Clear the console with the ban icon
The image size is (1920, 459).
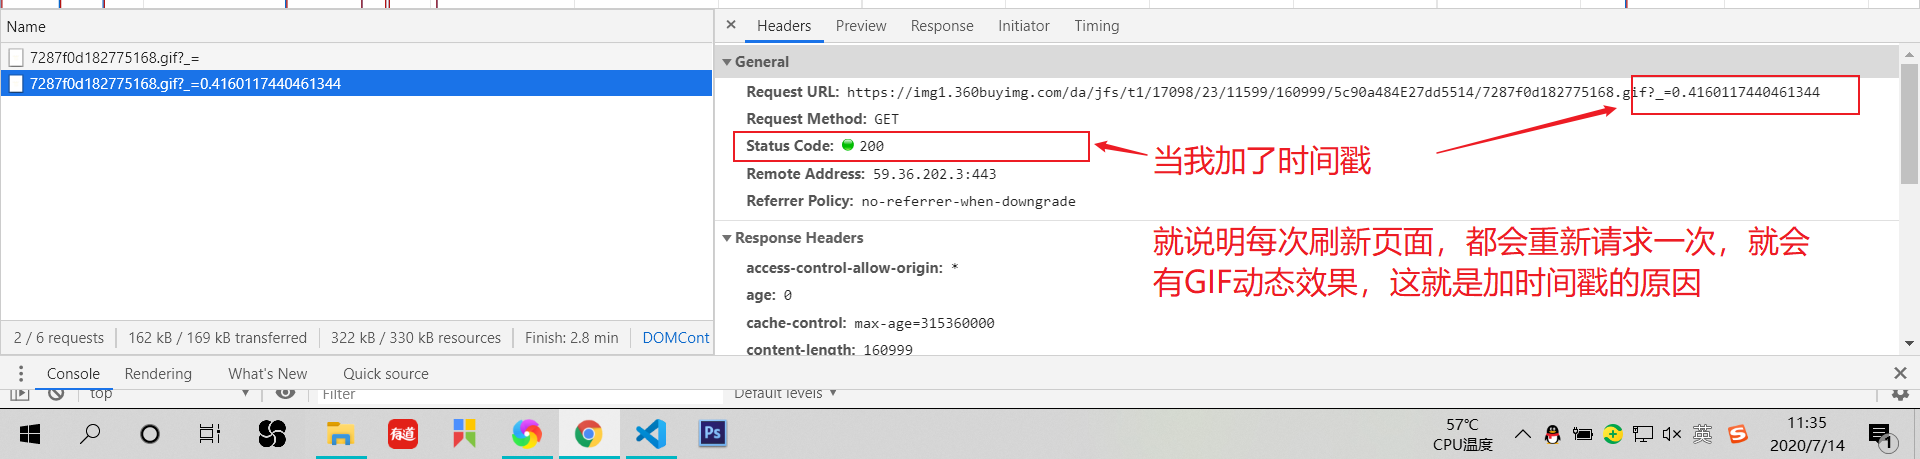(56, 394)
